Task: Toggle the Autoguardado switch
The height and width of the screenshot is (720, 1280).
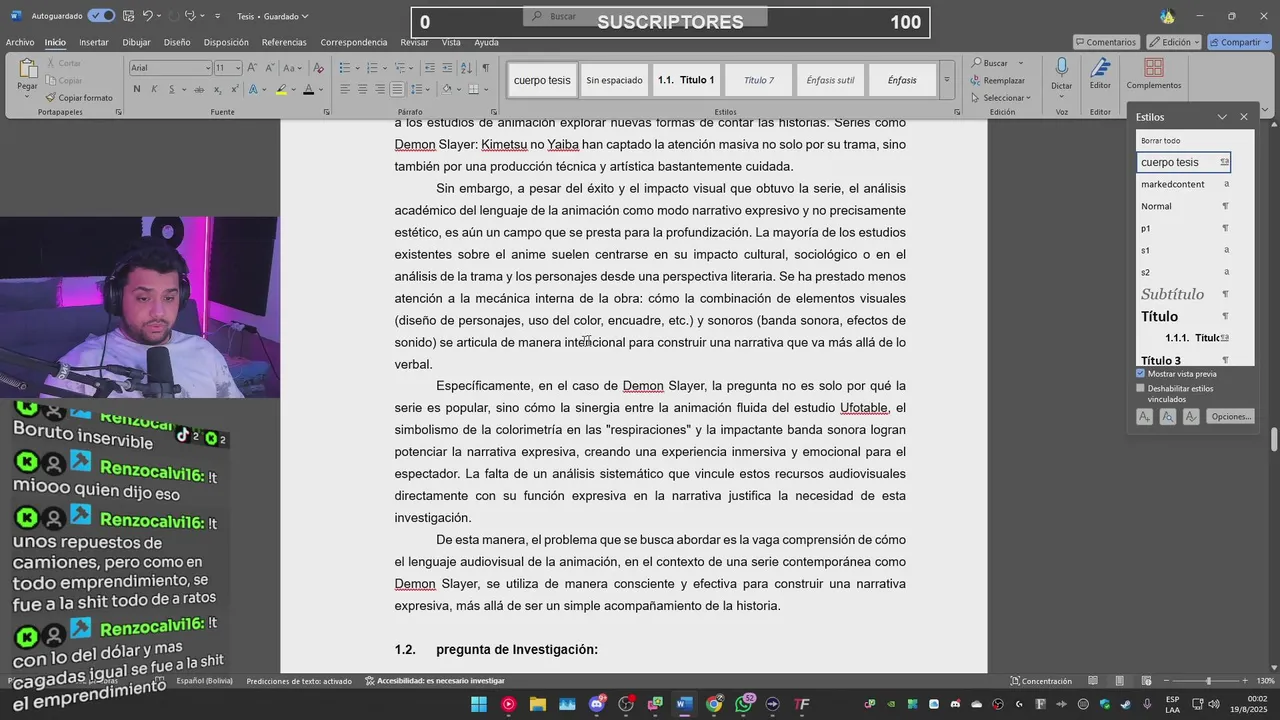Action: tap(101, 16)
